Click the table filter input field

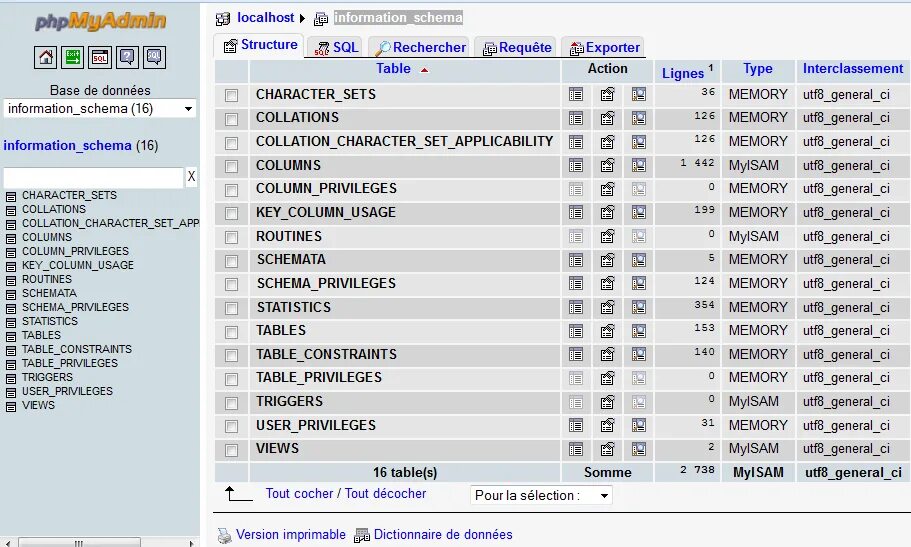pos(94,177)
